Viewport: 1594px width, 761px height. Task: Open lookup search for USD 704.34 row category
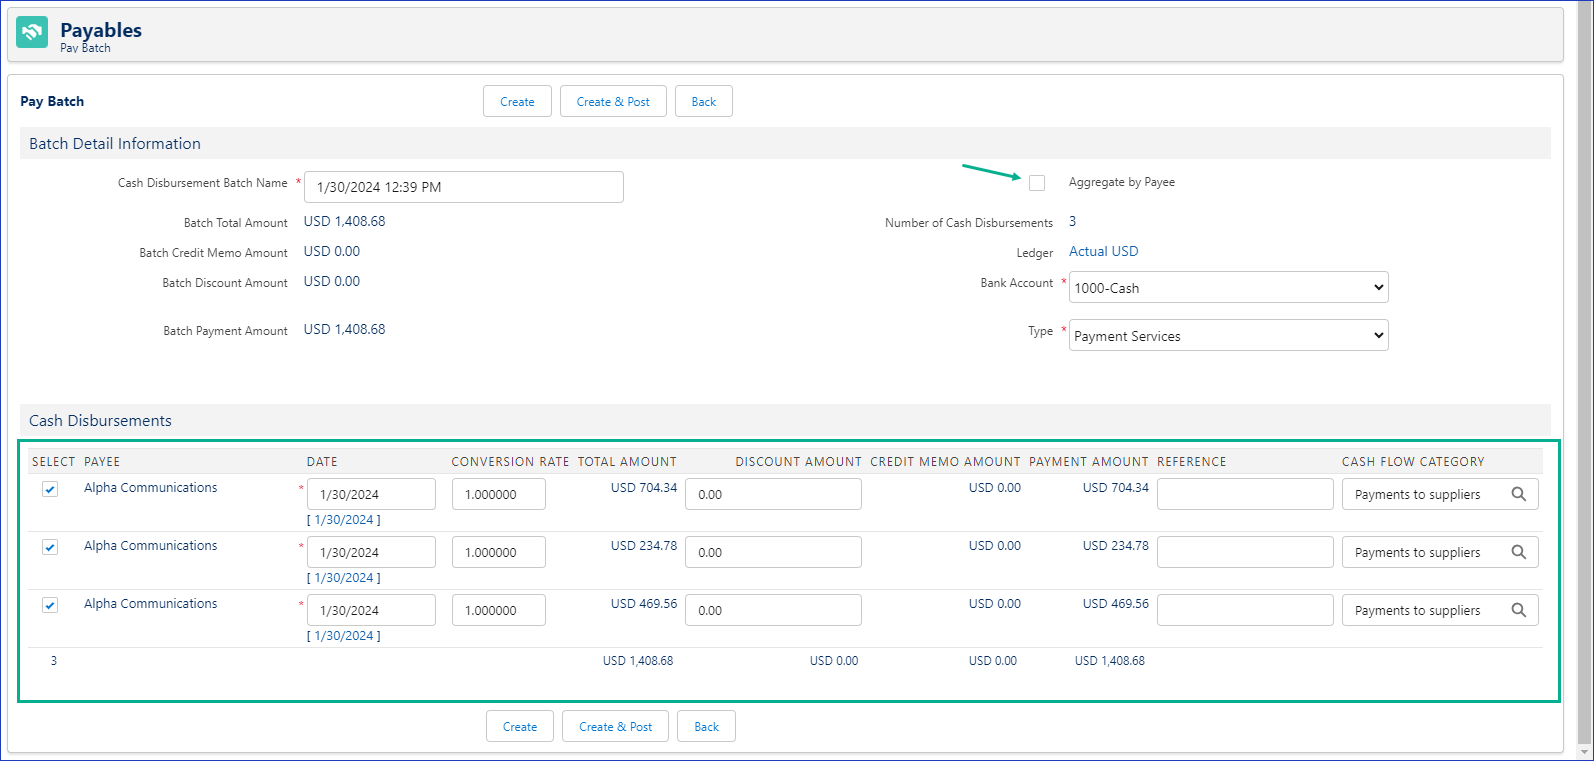pos(1518,494)
